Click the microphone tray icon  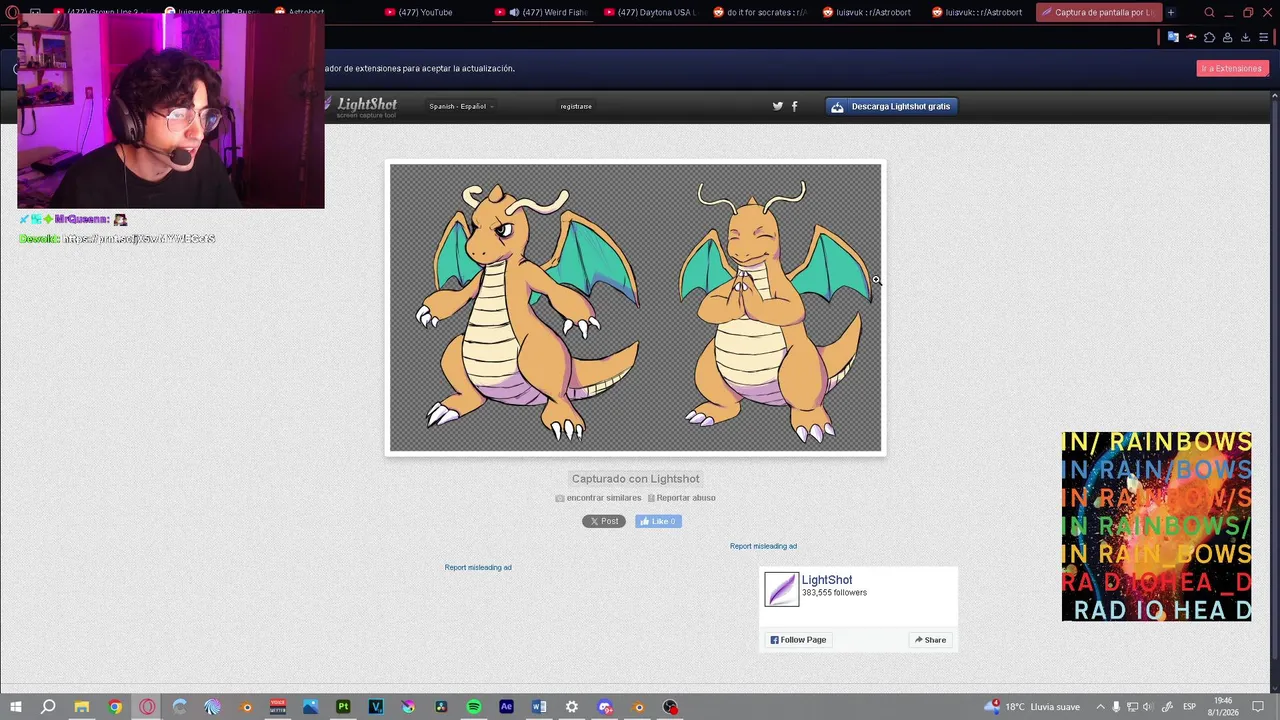tap(1116, 707)
